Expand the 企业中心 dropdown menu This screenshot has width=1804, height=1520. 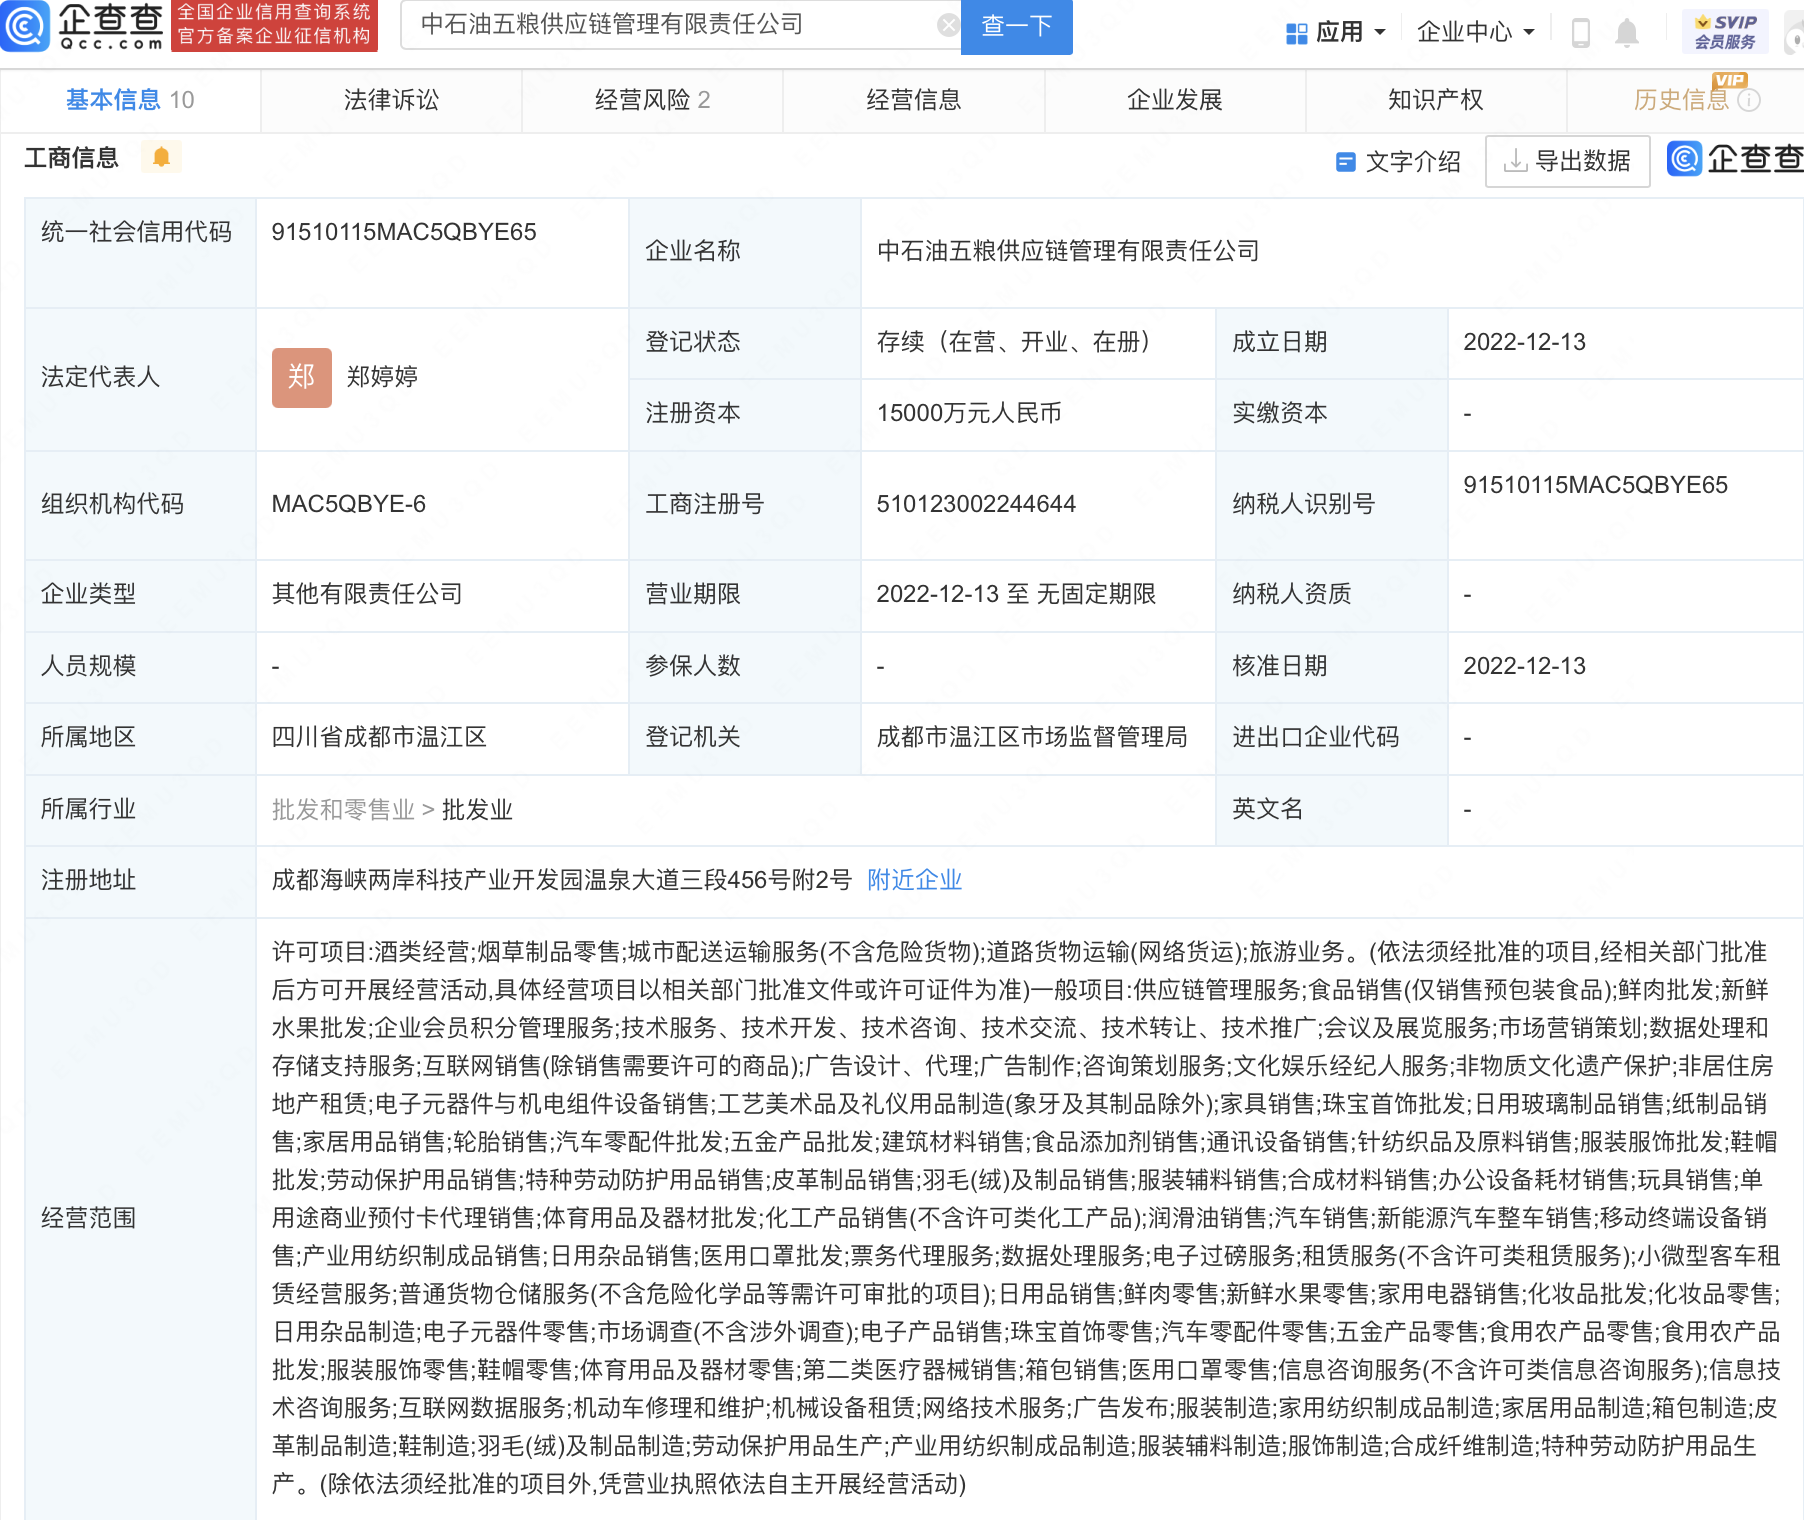pos(1475,33)
